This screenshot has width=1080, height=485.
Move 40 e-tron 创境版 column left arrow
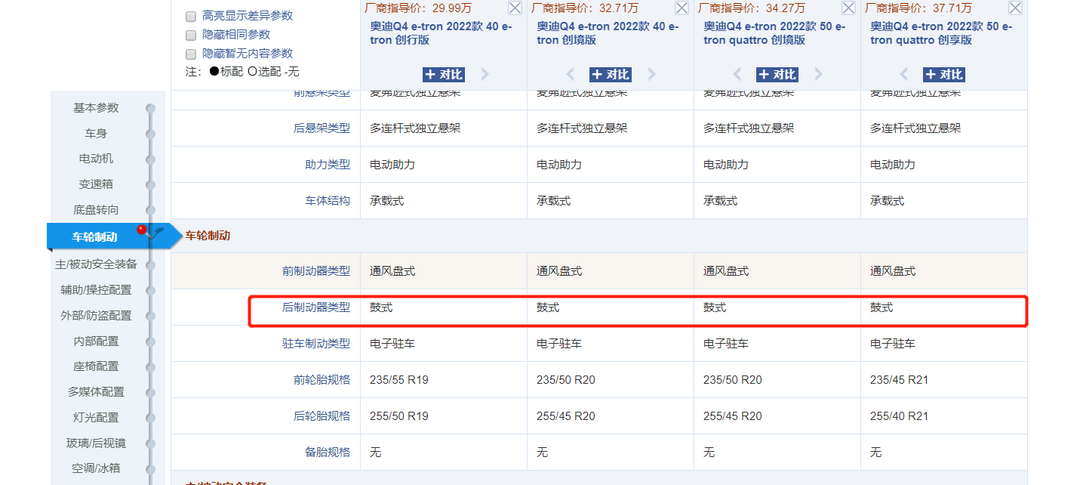tap(570, 74)
